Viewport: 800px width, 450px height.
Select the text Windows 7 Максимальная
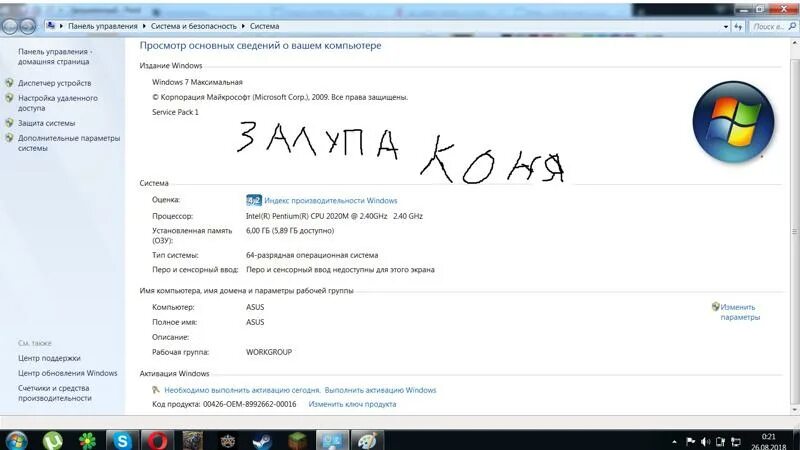(197, 82)
